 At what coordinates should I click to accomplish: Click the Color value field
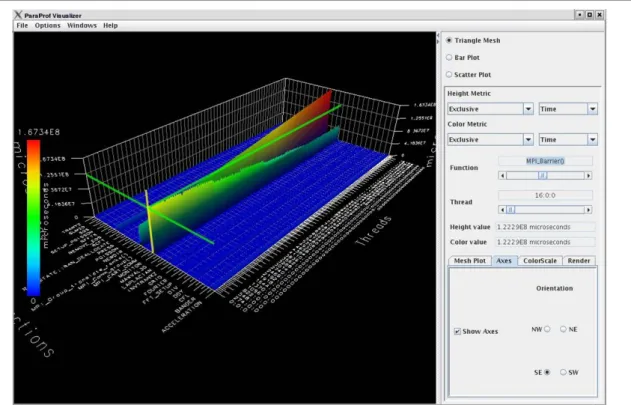click(x=545, y=242)
